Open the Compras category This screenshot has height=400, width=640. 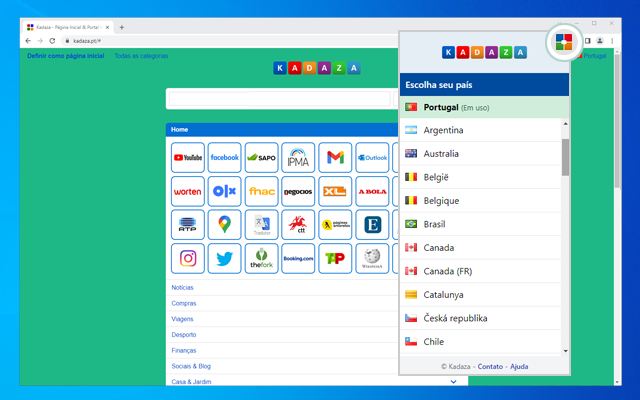tap(184, 303)
